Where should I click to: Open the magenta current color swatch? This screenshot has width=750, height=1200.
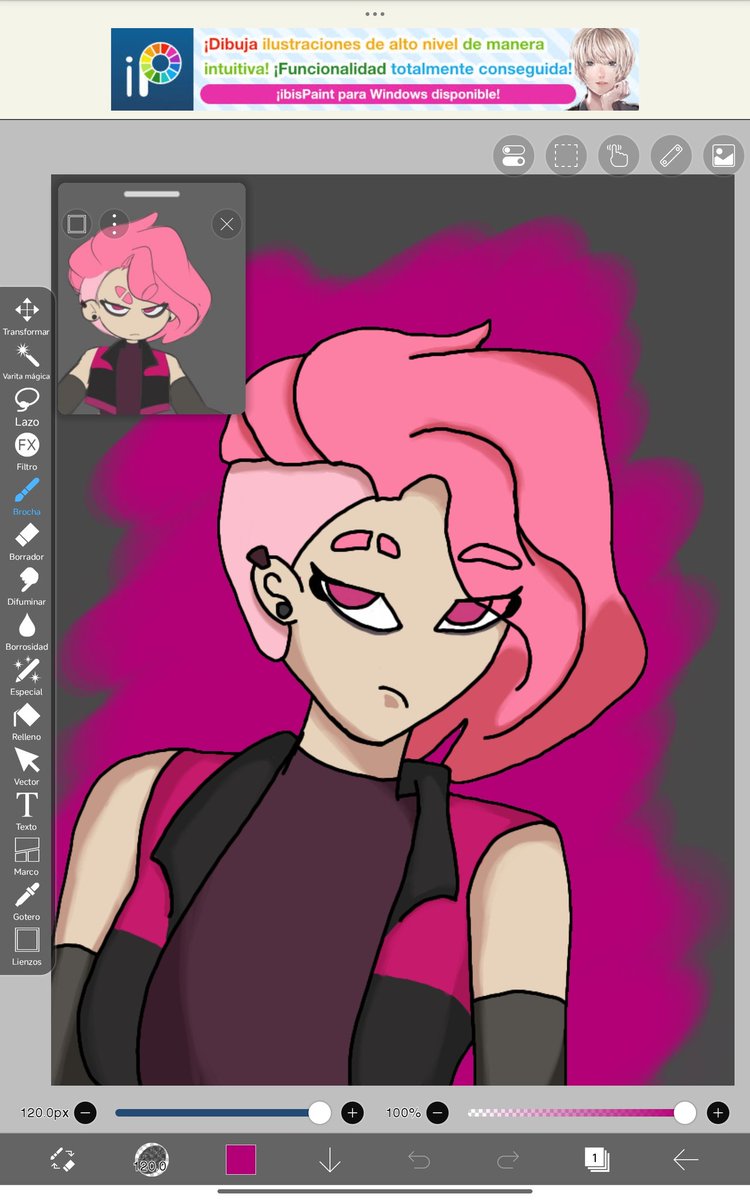[x=241, y=1160]
